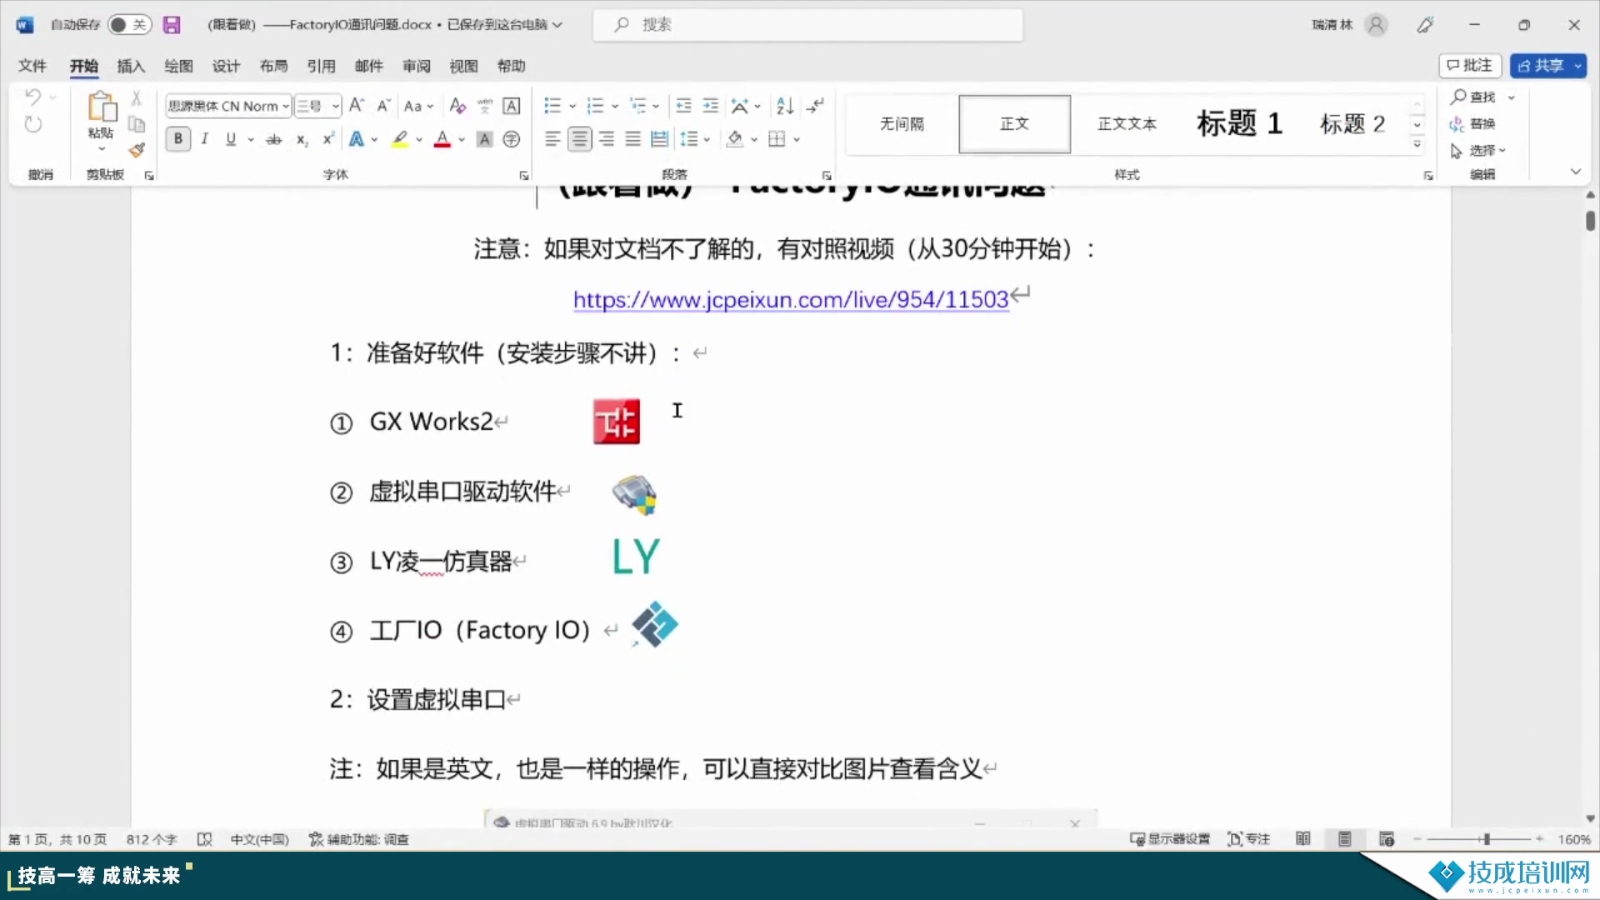Open the Draw ribbon tab
1600x900 pixels.
pos(178,66)
